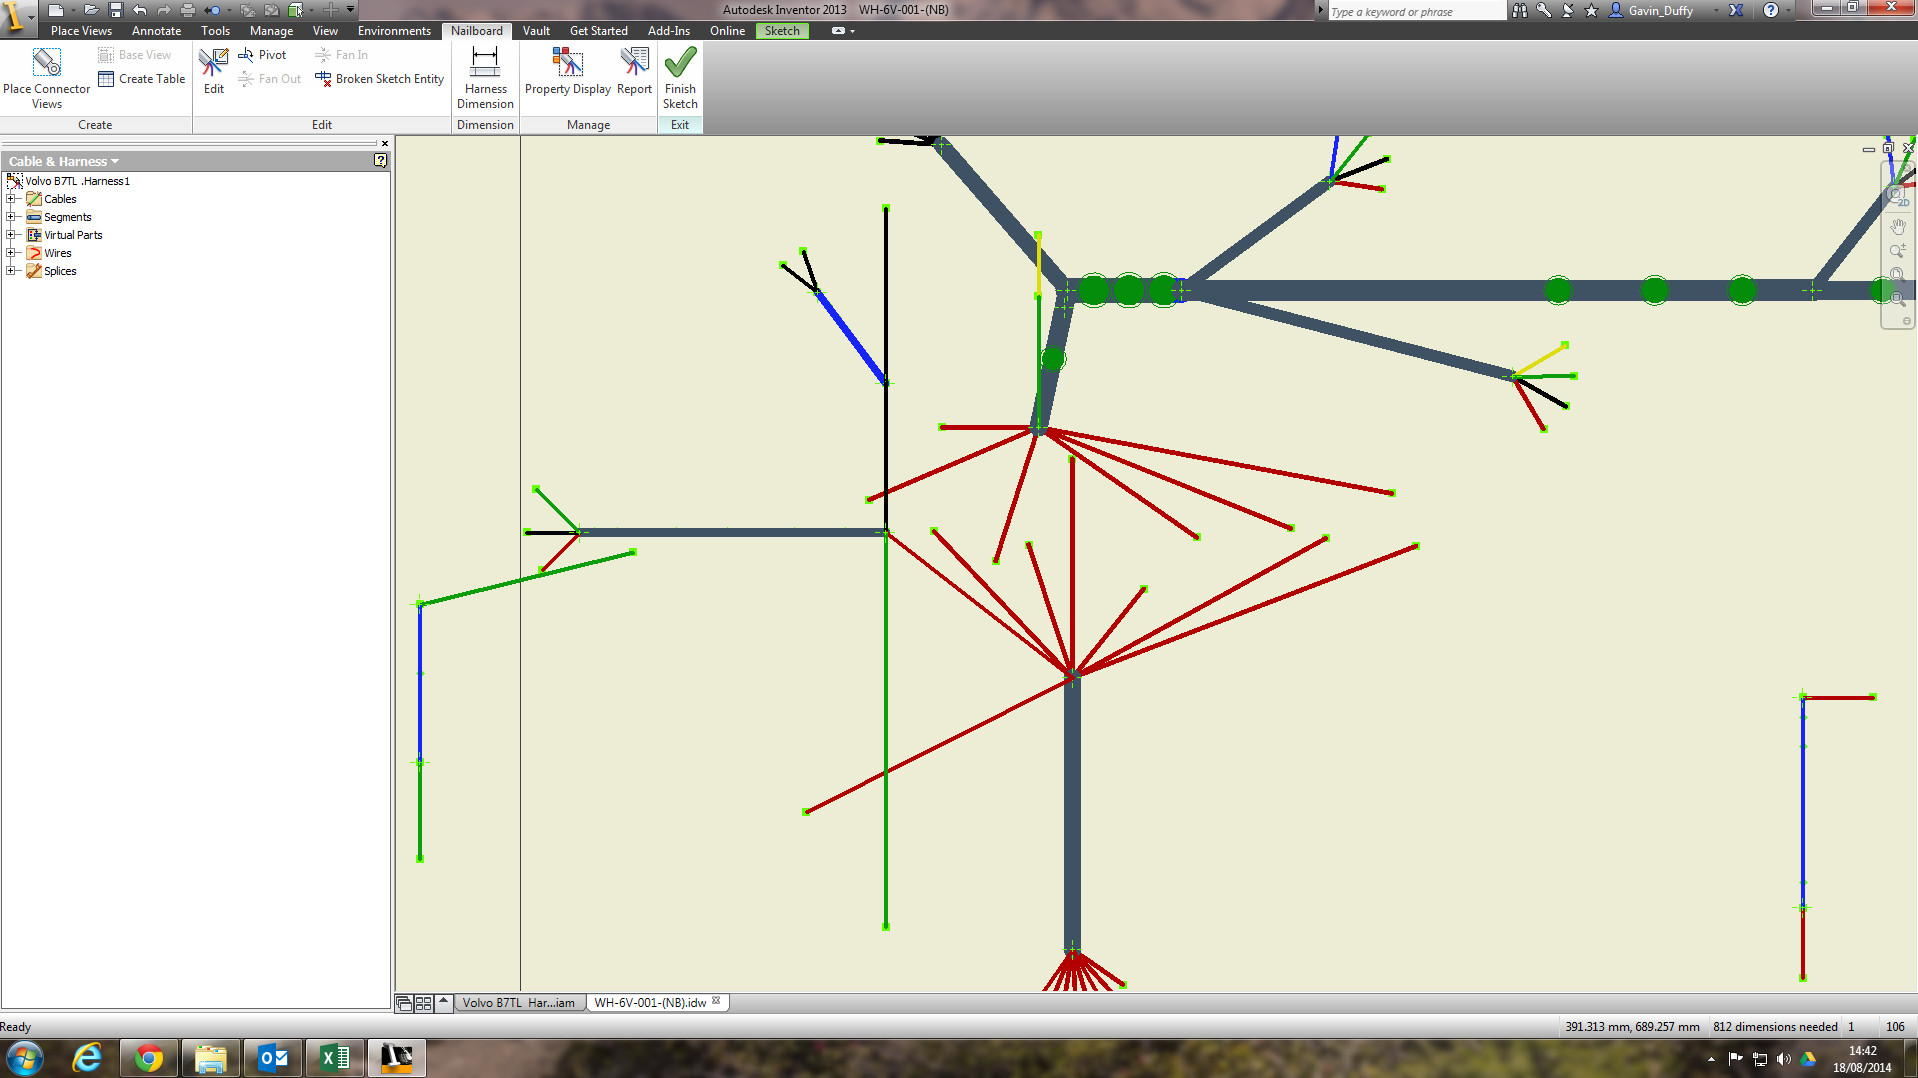Expand the Cables node in the browser
The height and width of the screenshot is (1078, 1918).
11,198
